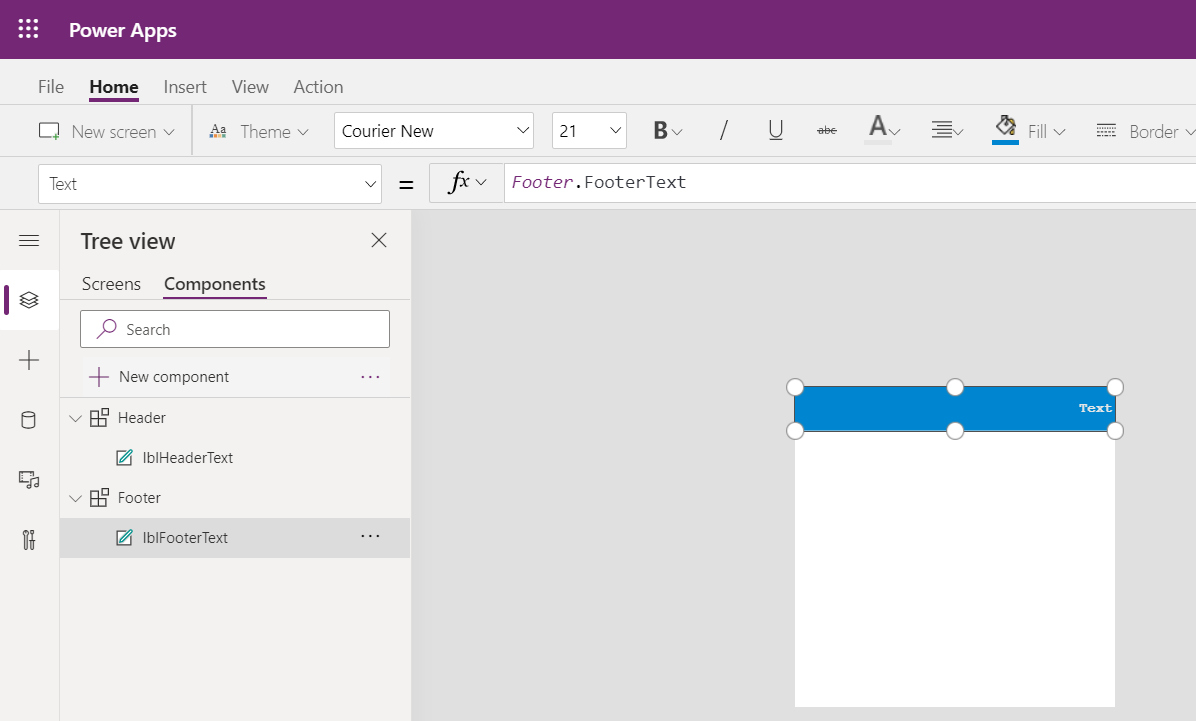This screenshot has width=1196, height=721.
Task: Open the Tree view panel icon
Action: (x=30, y=300)
